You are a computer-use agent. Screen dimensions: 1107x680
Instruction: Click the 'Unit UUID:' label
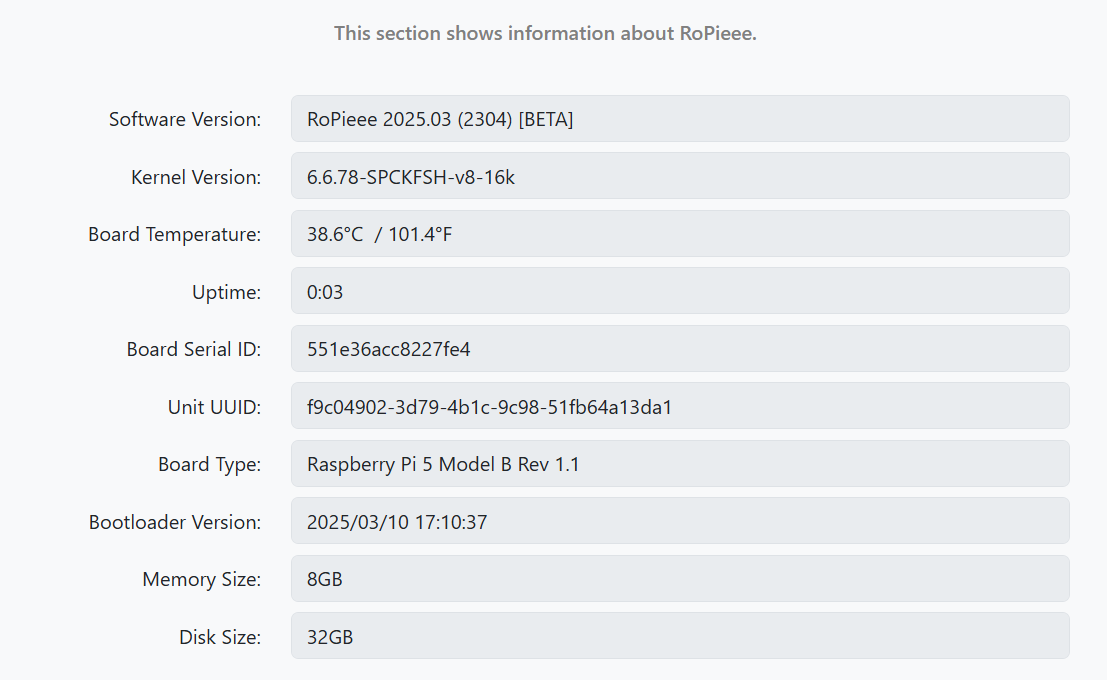point(214,407)
